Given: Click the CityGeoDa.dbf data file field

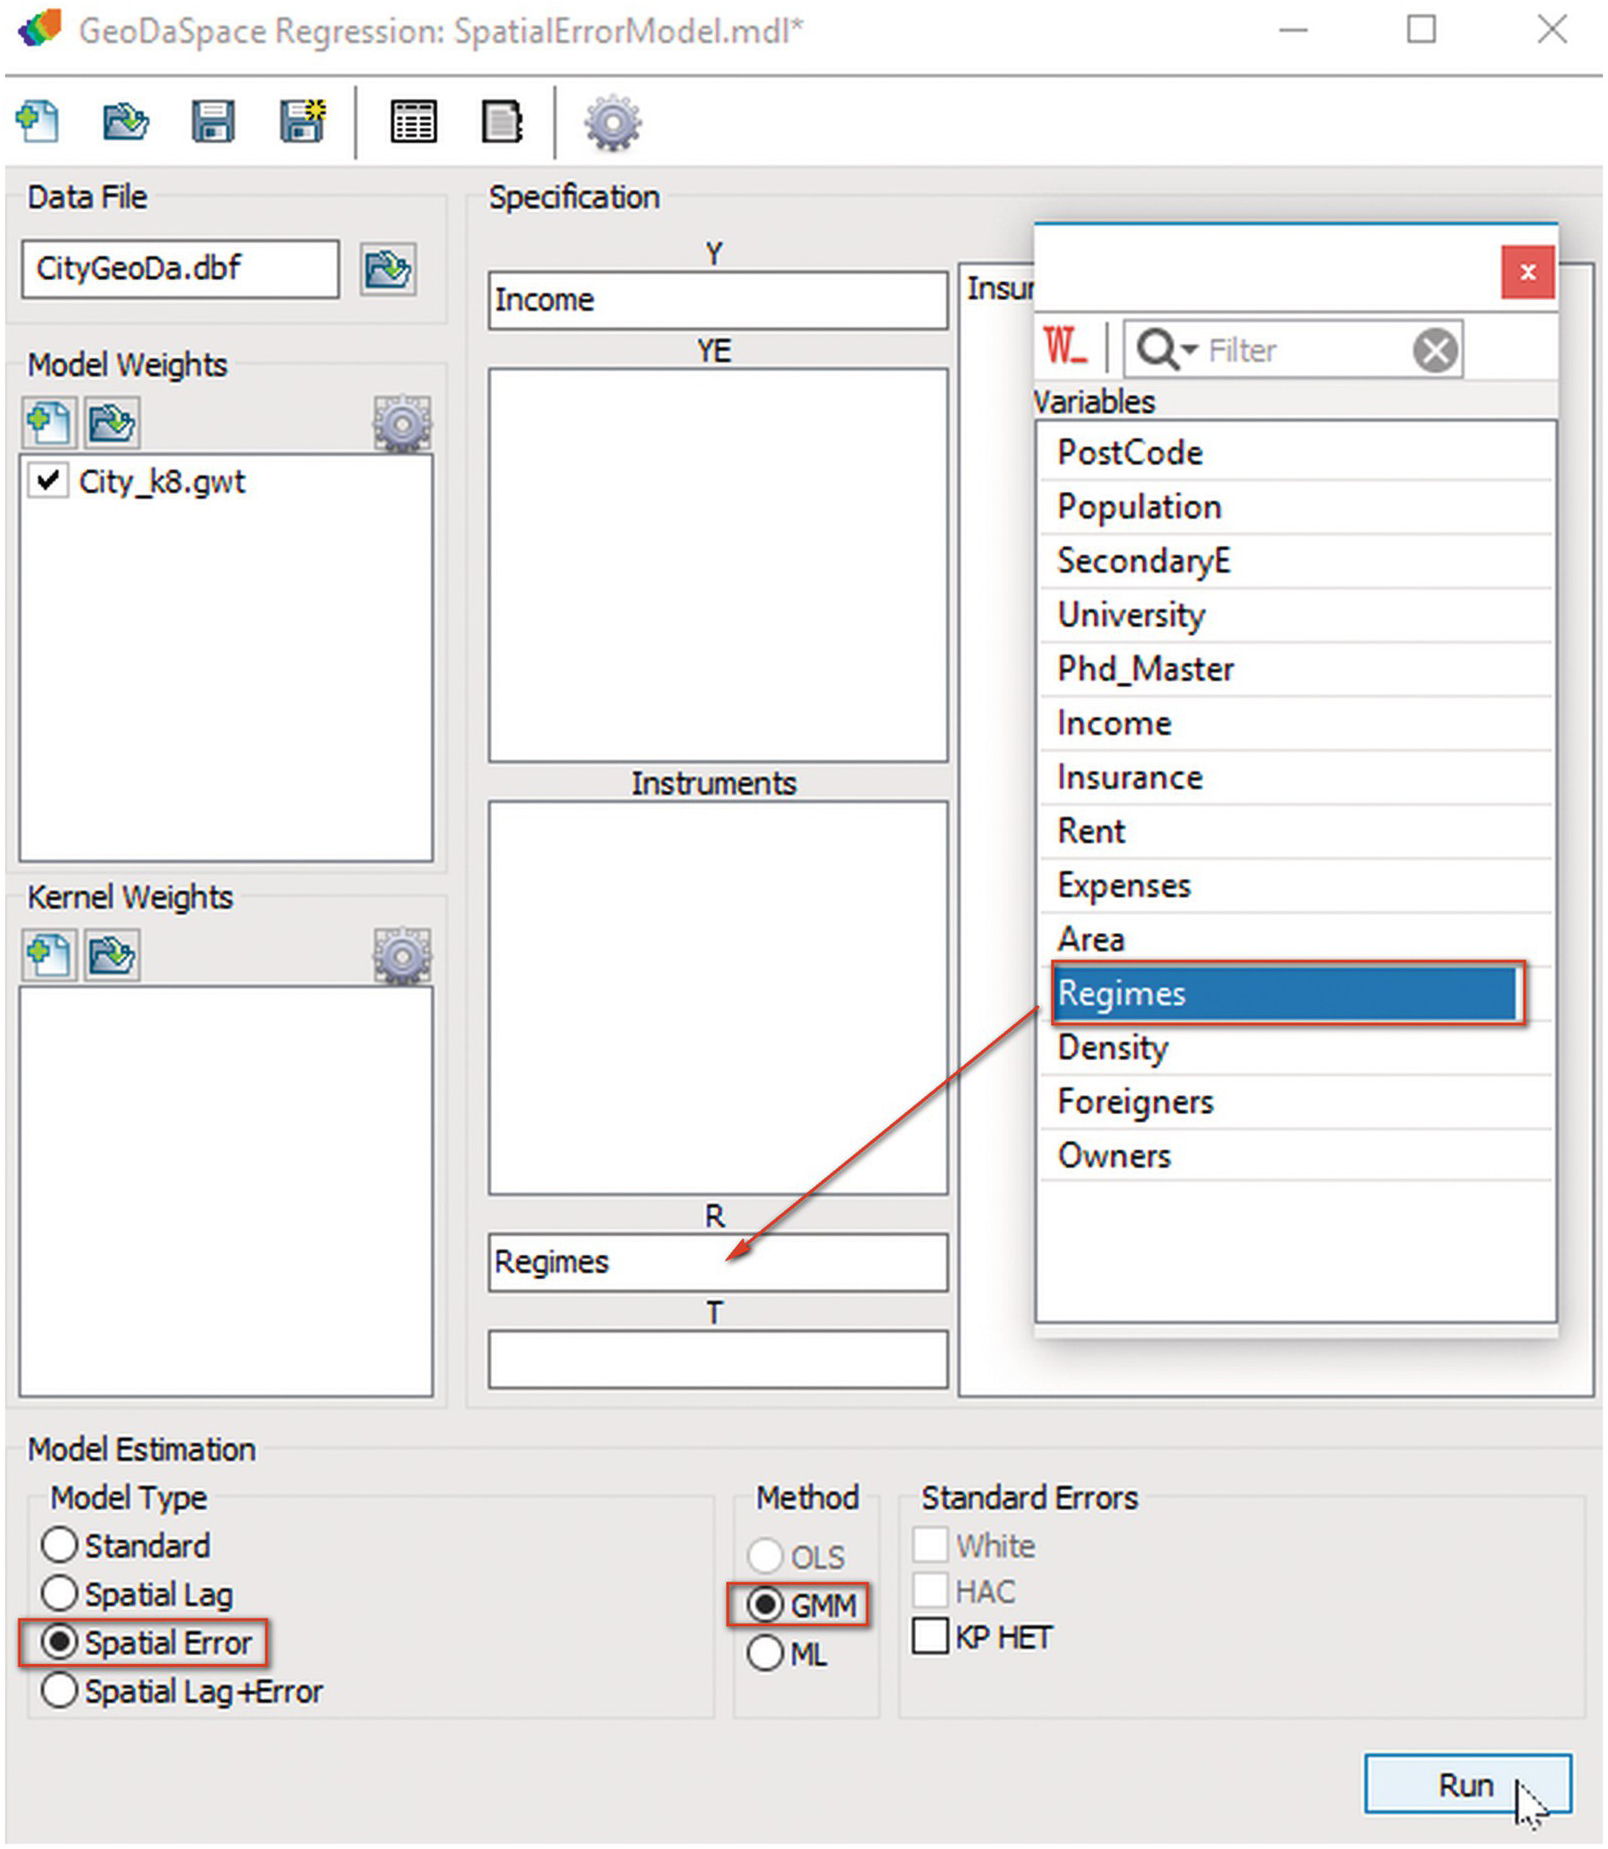Looking at the screenshot, I should pos(180,268).
